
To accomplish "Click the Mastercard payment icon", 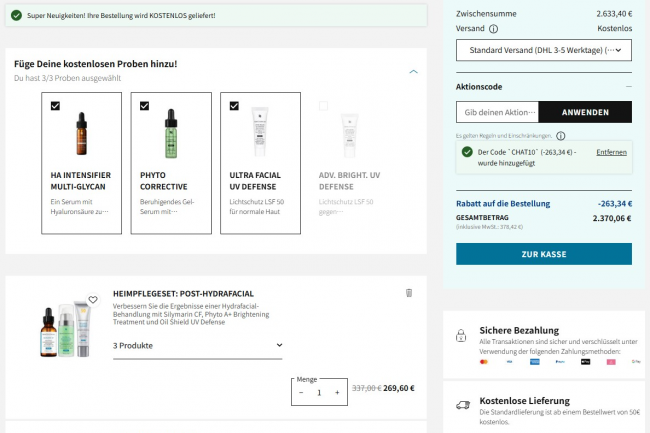I will (484, 361).
